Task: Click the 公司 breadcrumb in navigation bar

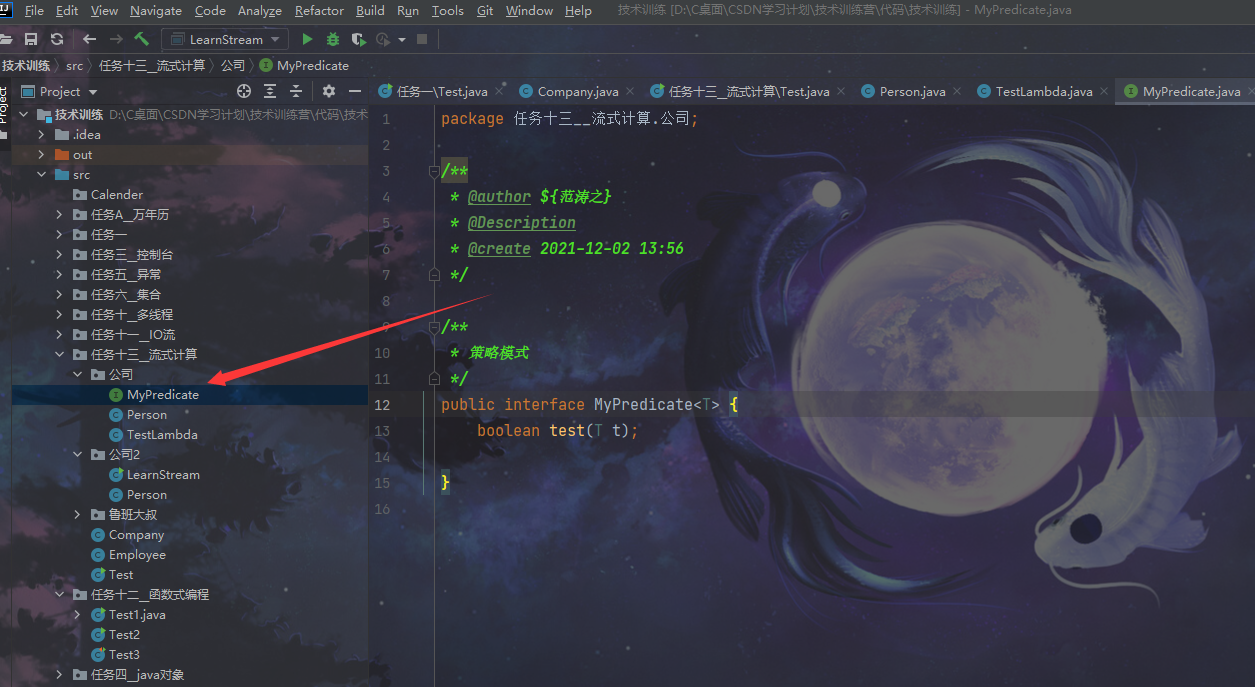Action: (233, 66)
